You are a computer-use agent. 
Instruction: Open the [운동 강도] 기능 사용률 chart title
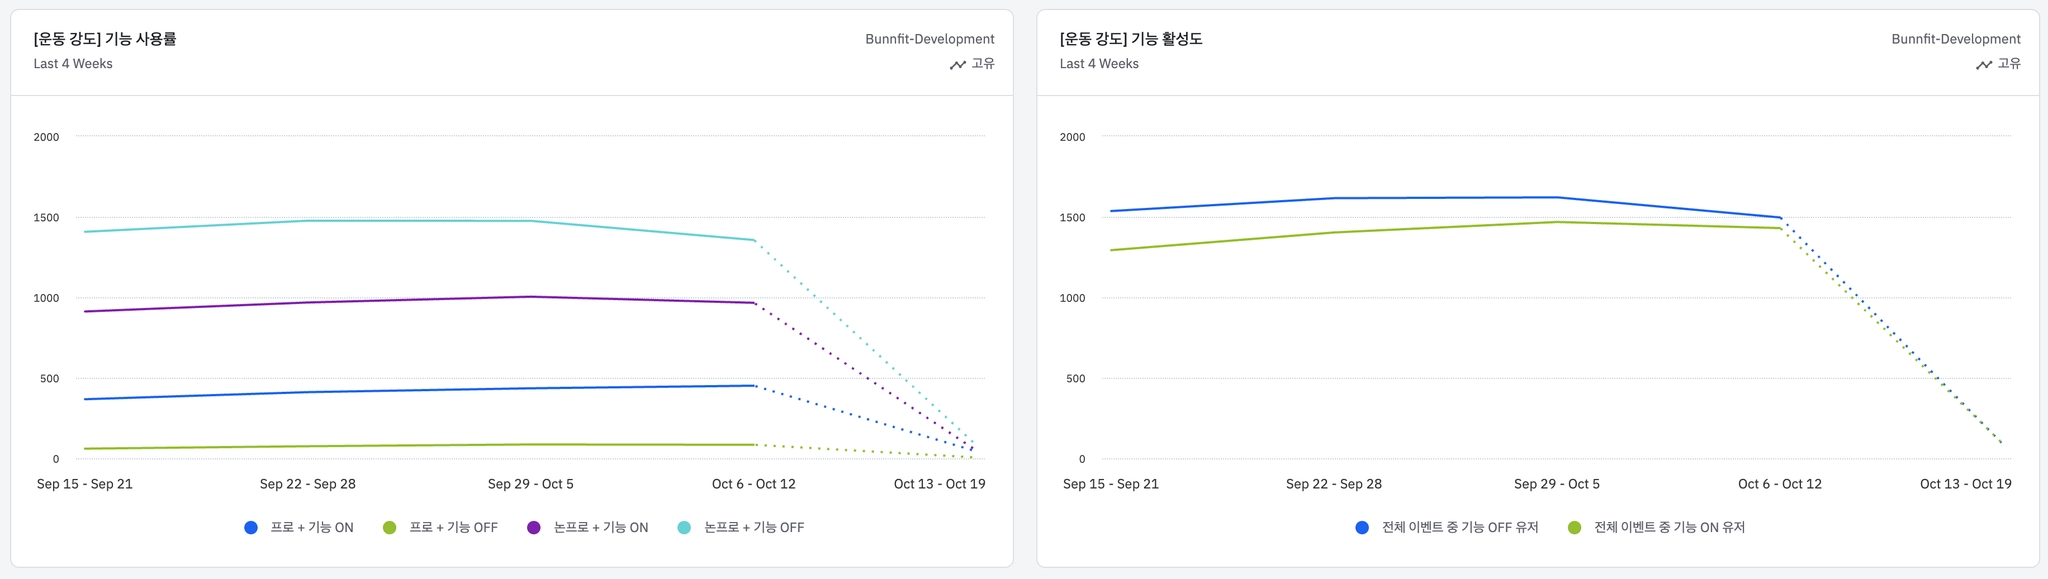[x=105, y=39]
